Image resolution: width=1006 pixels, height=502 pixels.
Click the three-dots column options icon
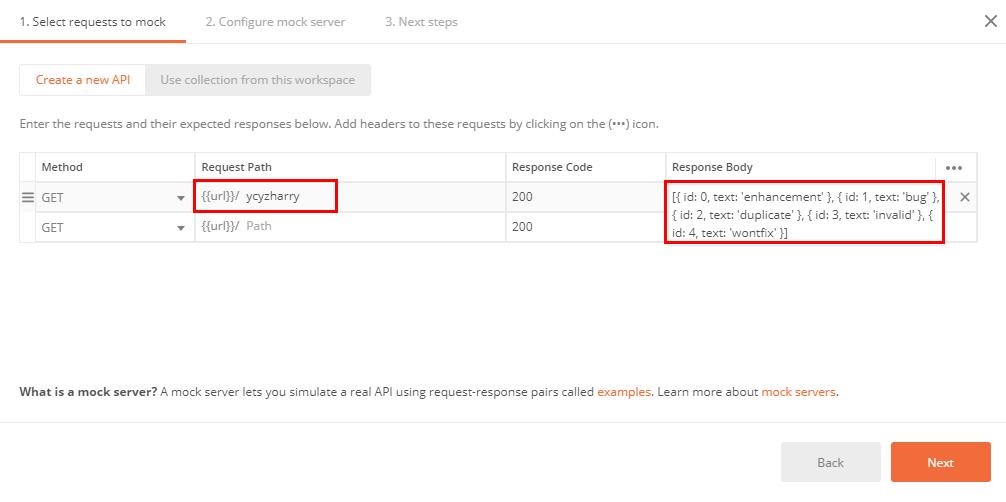click(953, 168)
